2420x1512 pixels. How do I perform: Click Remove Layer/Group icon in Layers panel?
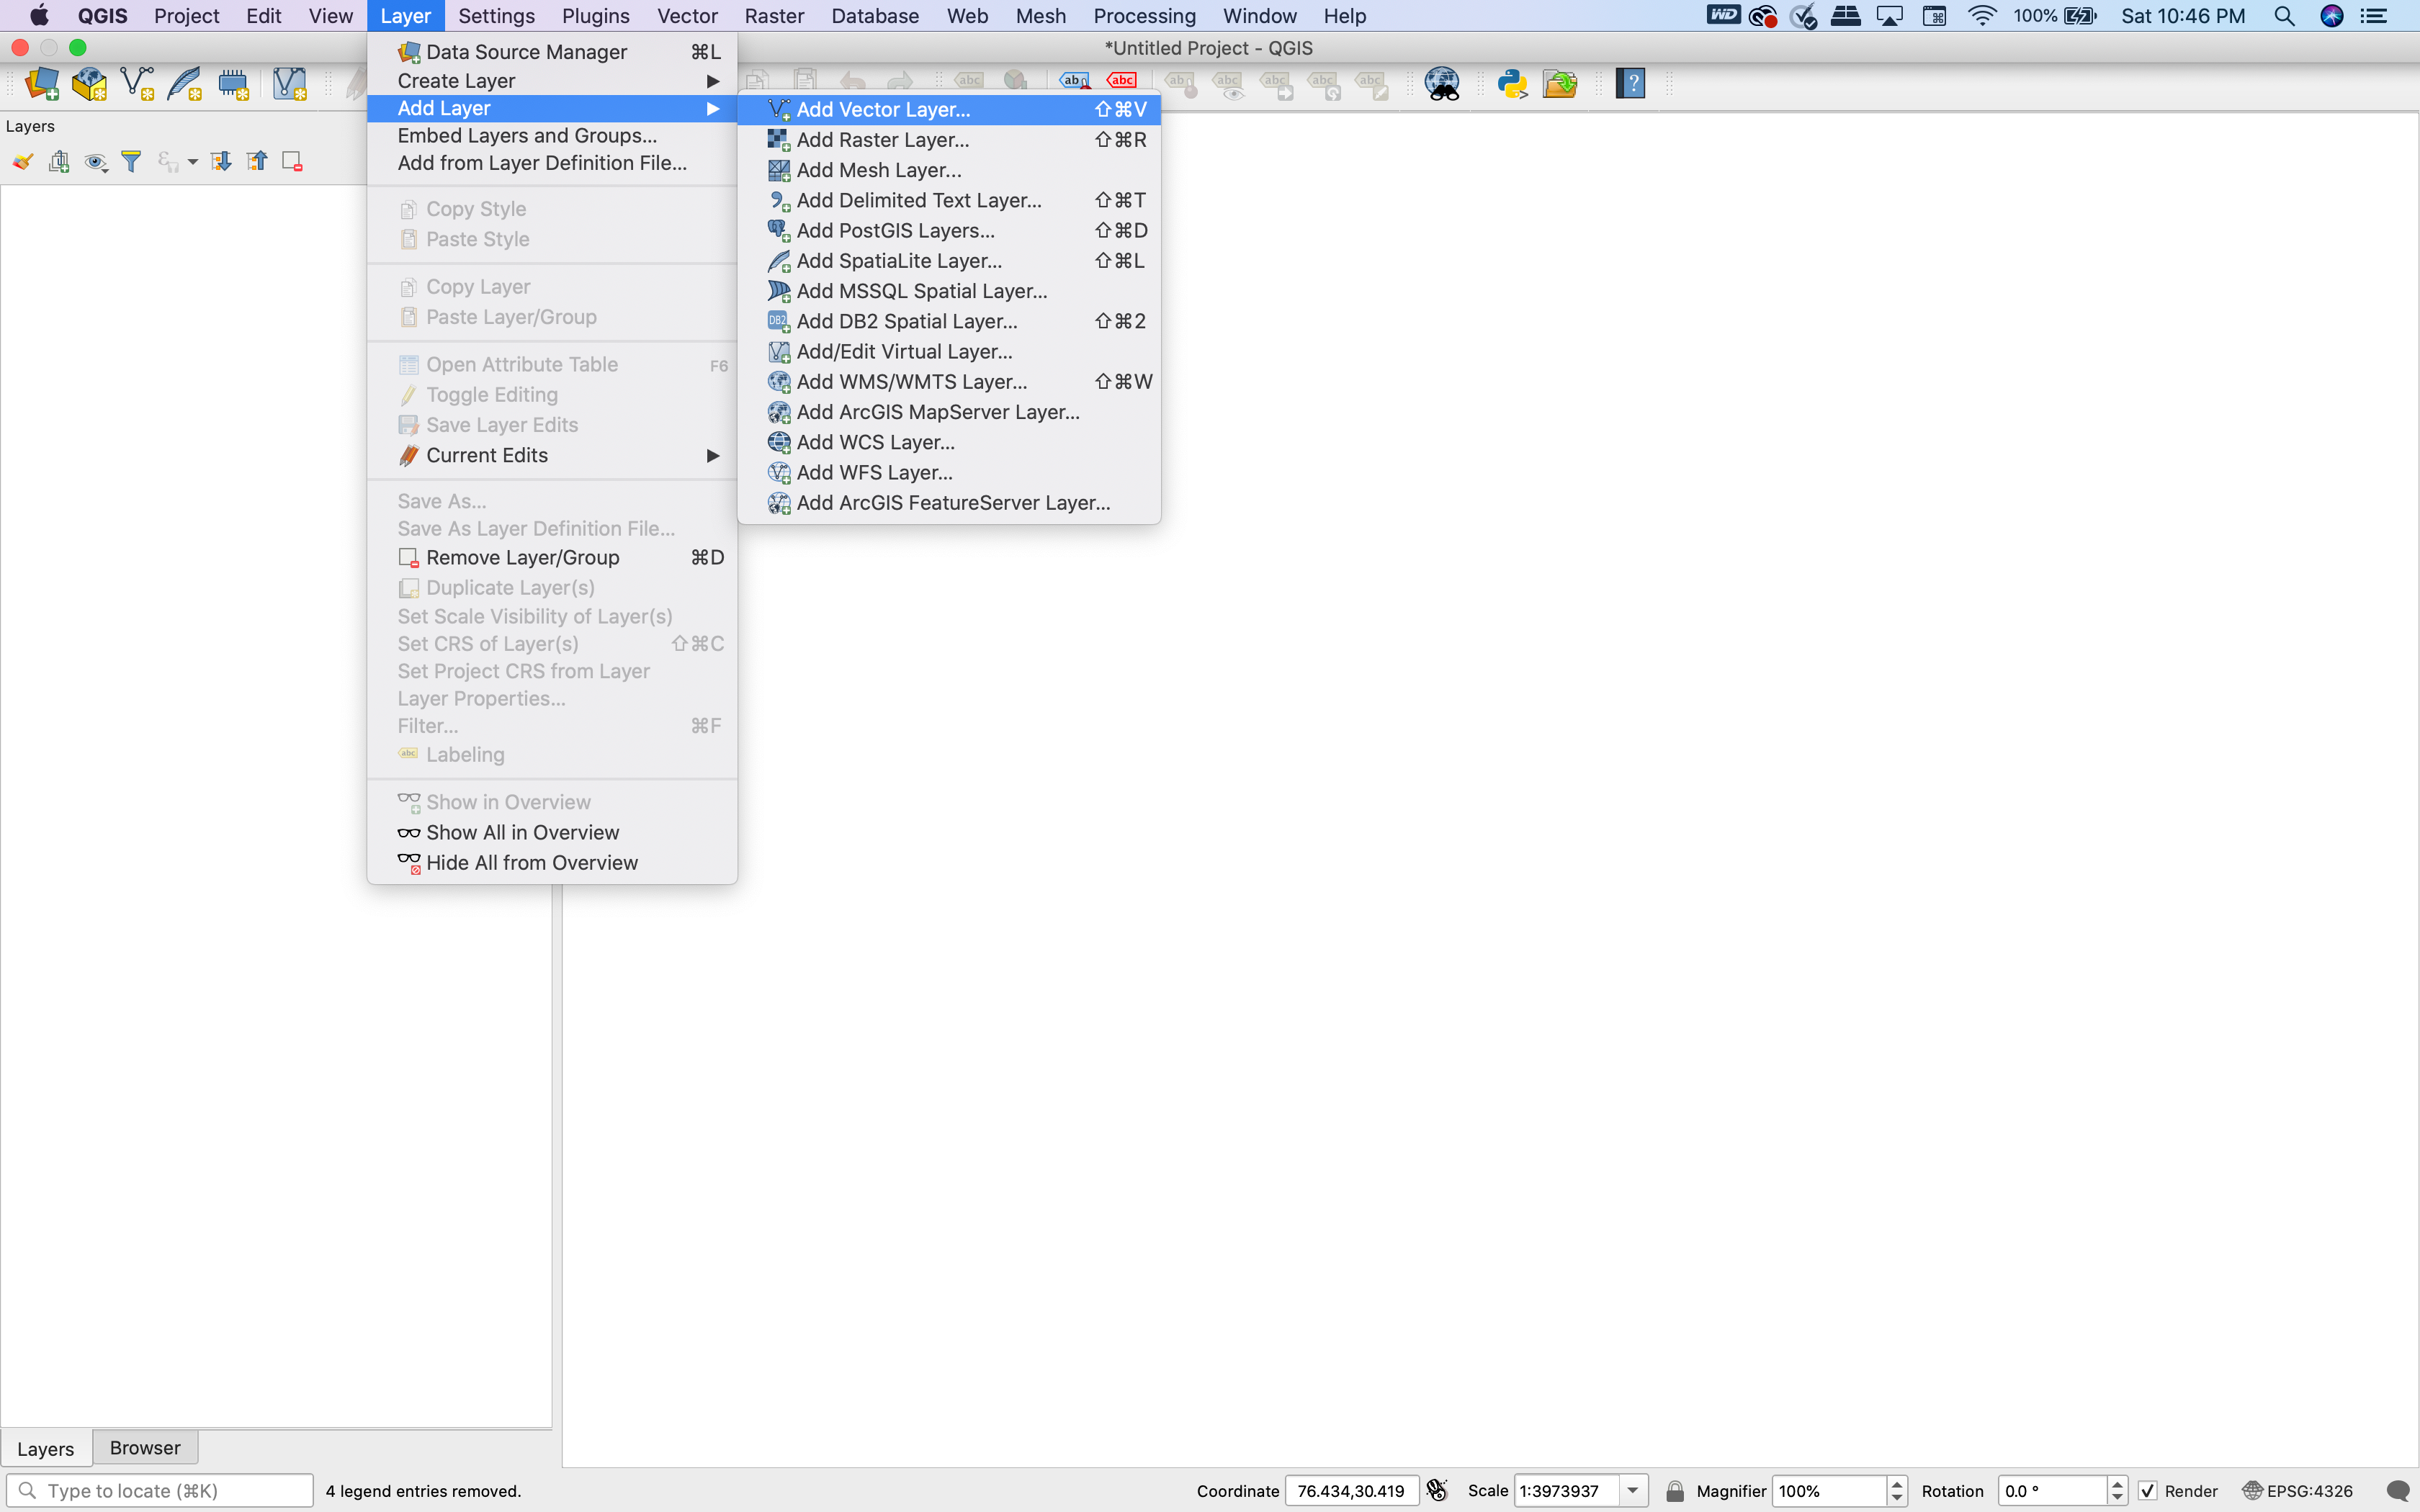[292, 162]
